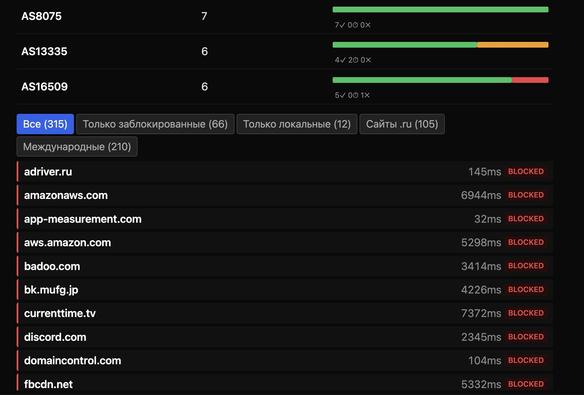Click BLOCKED badge for amazonaws.com
Image resolution: width=584 pixels, height=395 pixels.
pos(526,195)
